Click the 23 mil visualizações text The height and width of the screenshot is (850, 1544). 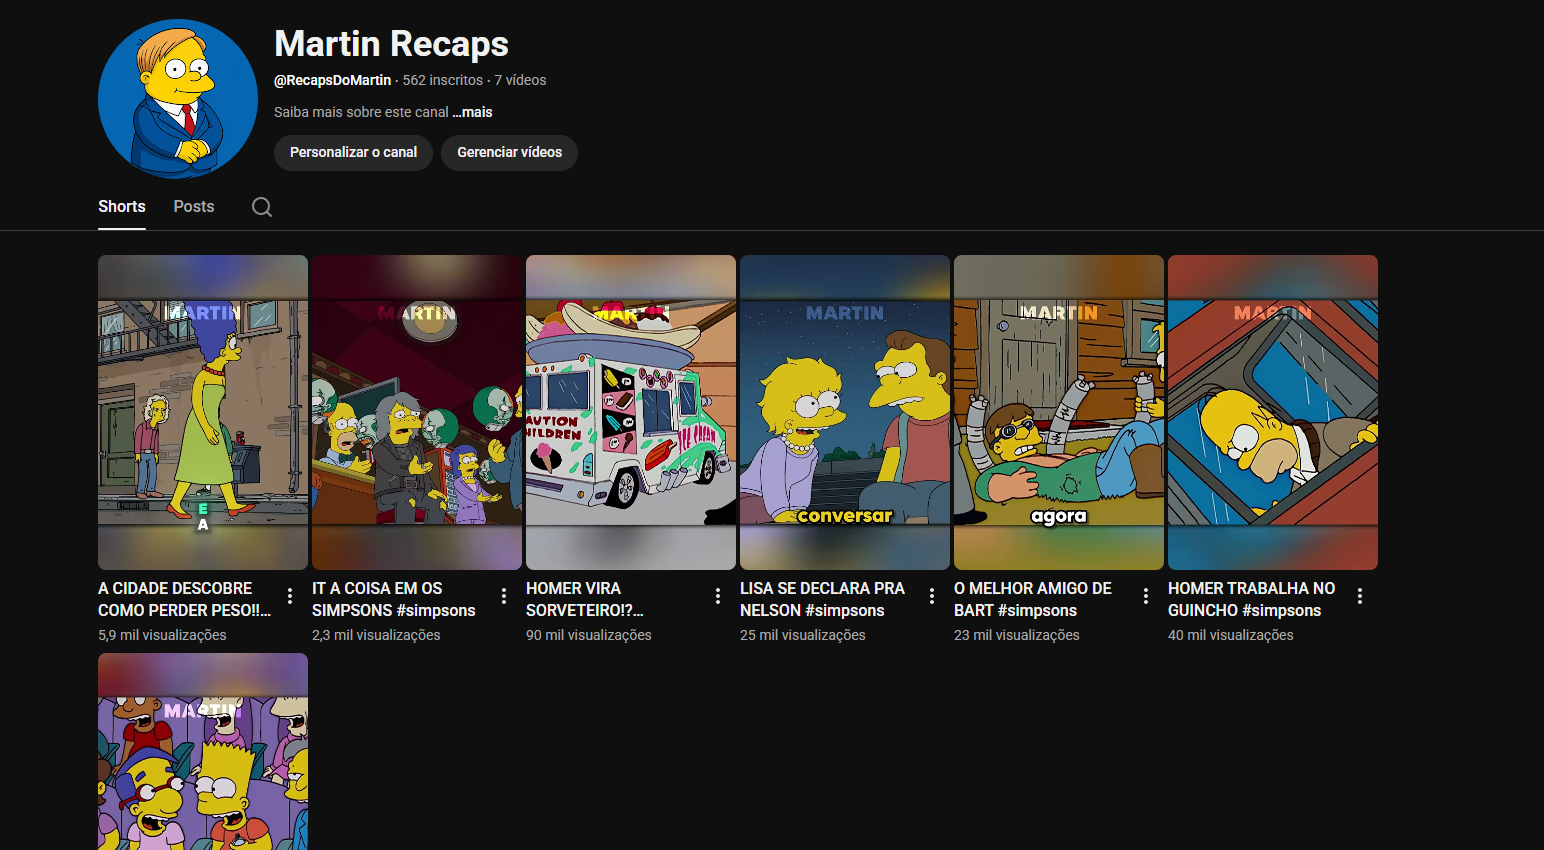click(x=1017, y=635)
